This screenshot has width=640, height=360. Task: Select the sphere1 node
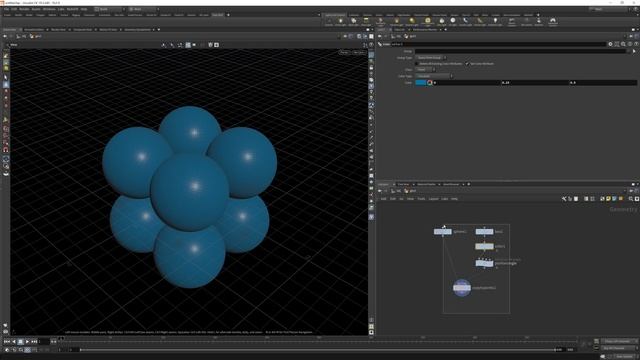tap(442, 231)
